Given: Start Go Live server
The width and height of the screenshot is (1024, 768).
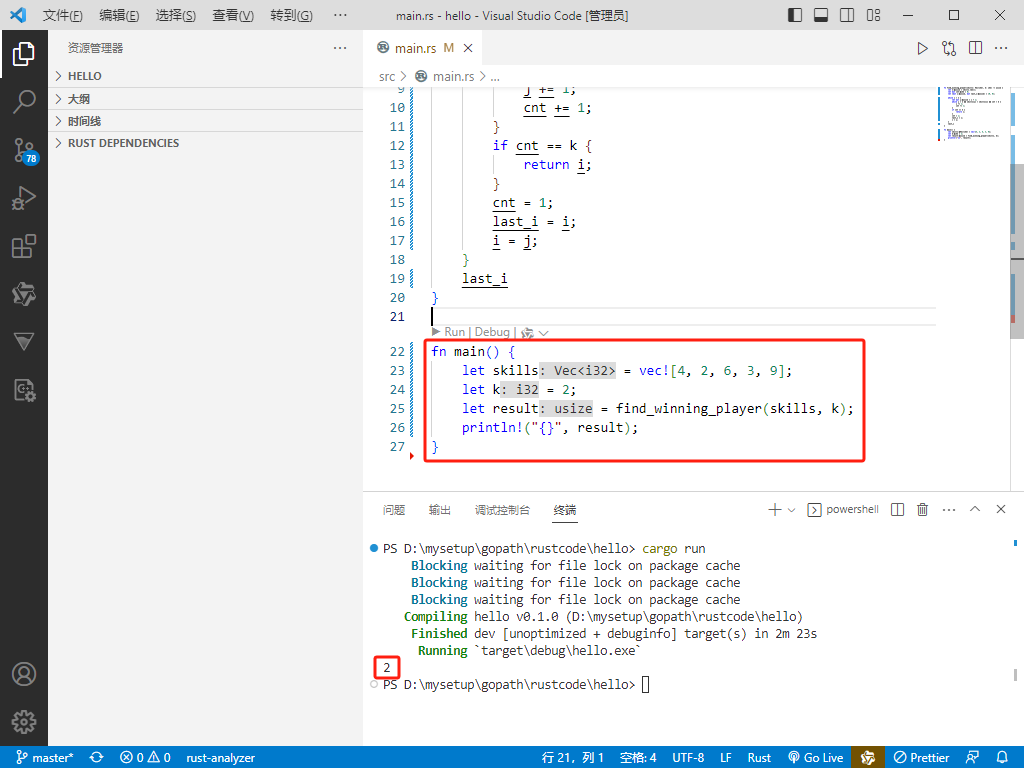Looking at the screenshot, I should [816, 758].
